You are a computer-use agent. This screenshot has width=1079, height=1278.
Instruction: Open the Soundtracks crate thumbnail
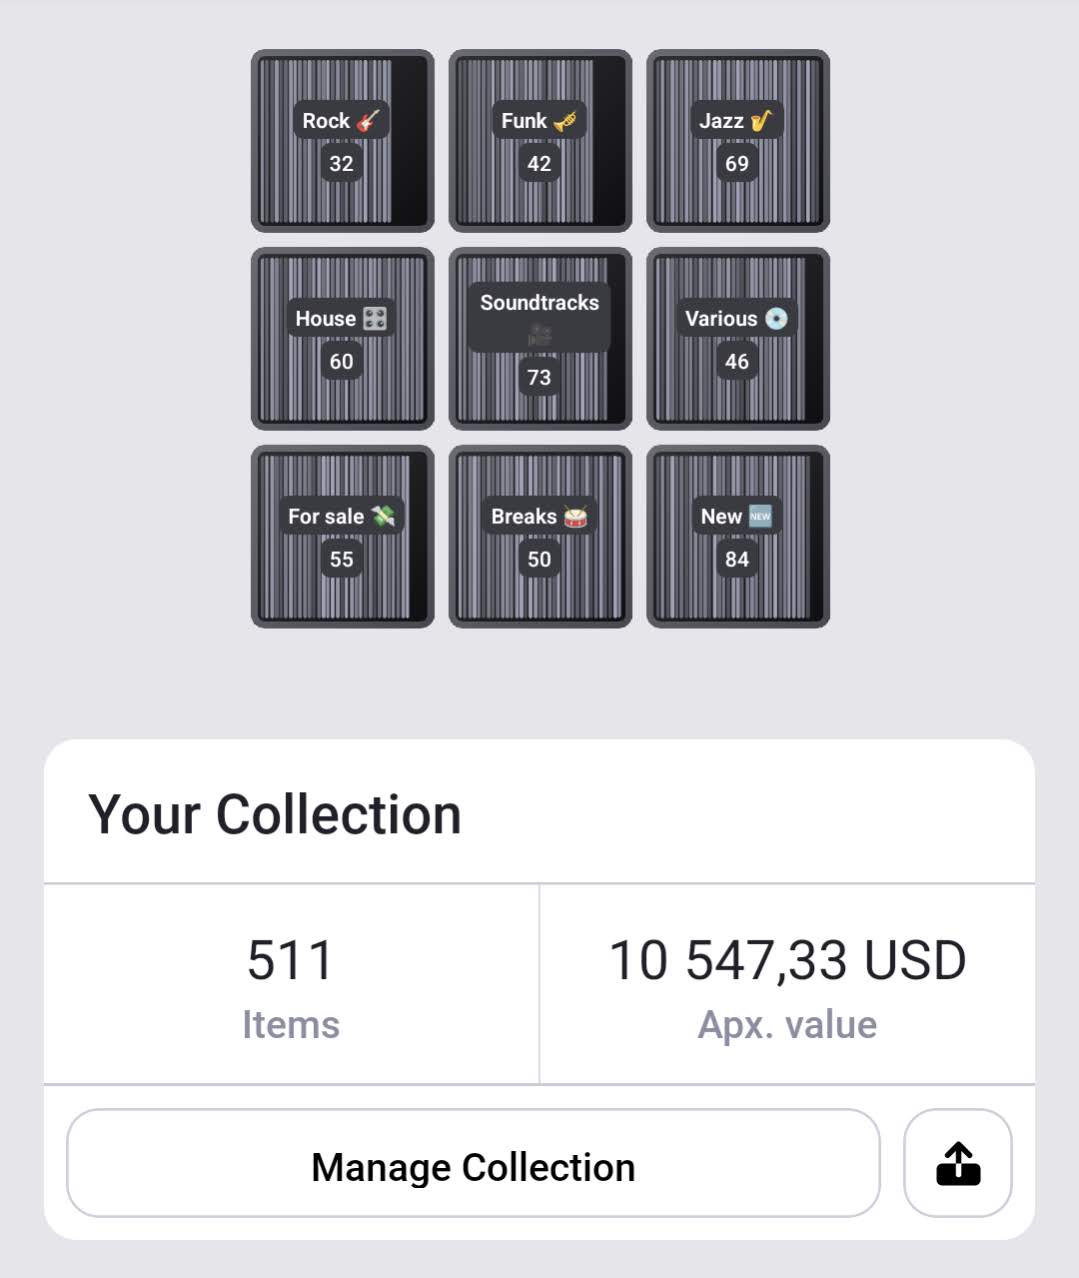(540, 339)
